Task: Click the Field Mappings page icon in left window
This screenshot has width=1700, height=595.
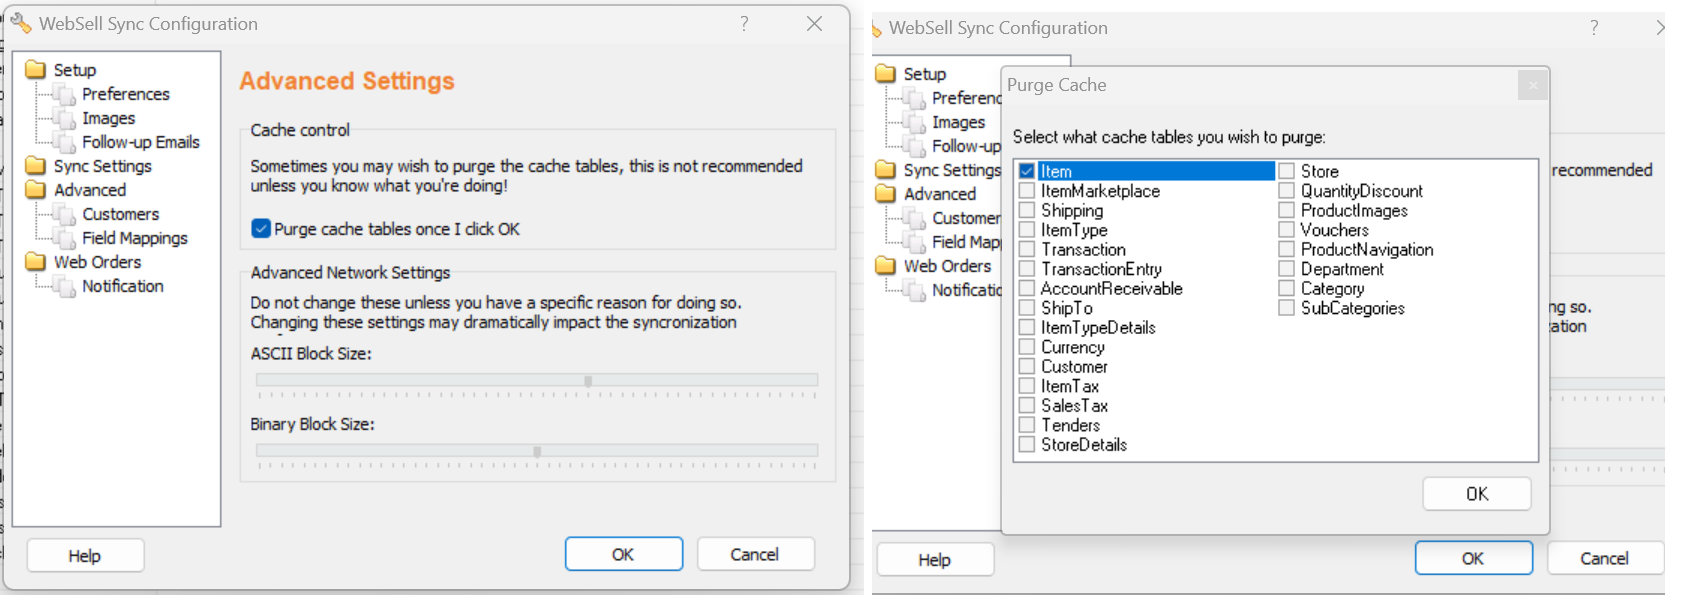Action: (66, 239)
